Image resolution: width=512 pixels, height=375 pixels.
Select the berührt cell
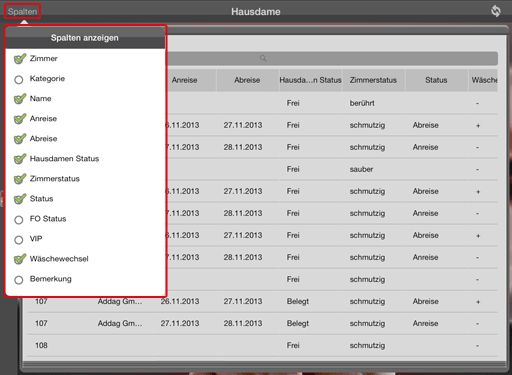tap(362, 103)
